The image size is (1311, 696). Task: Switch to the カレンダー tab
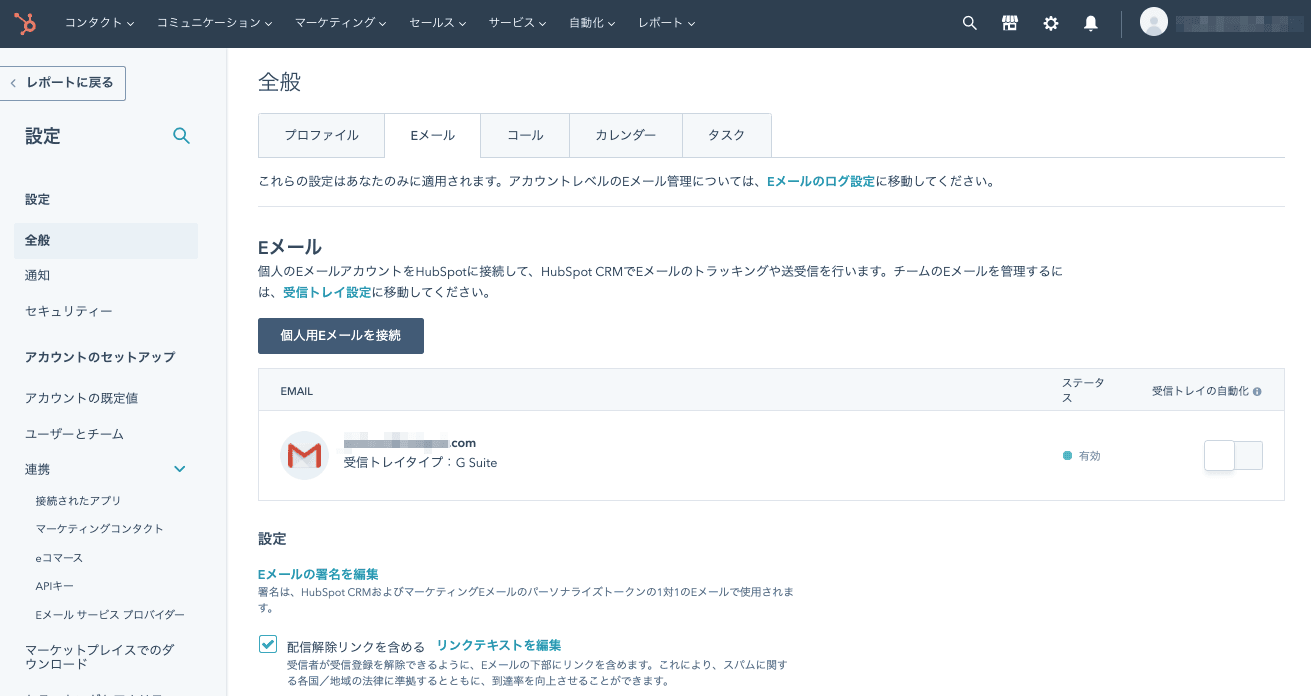tap(626, 135)
